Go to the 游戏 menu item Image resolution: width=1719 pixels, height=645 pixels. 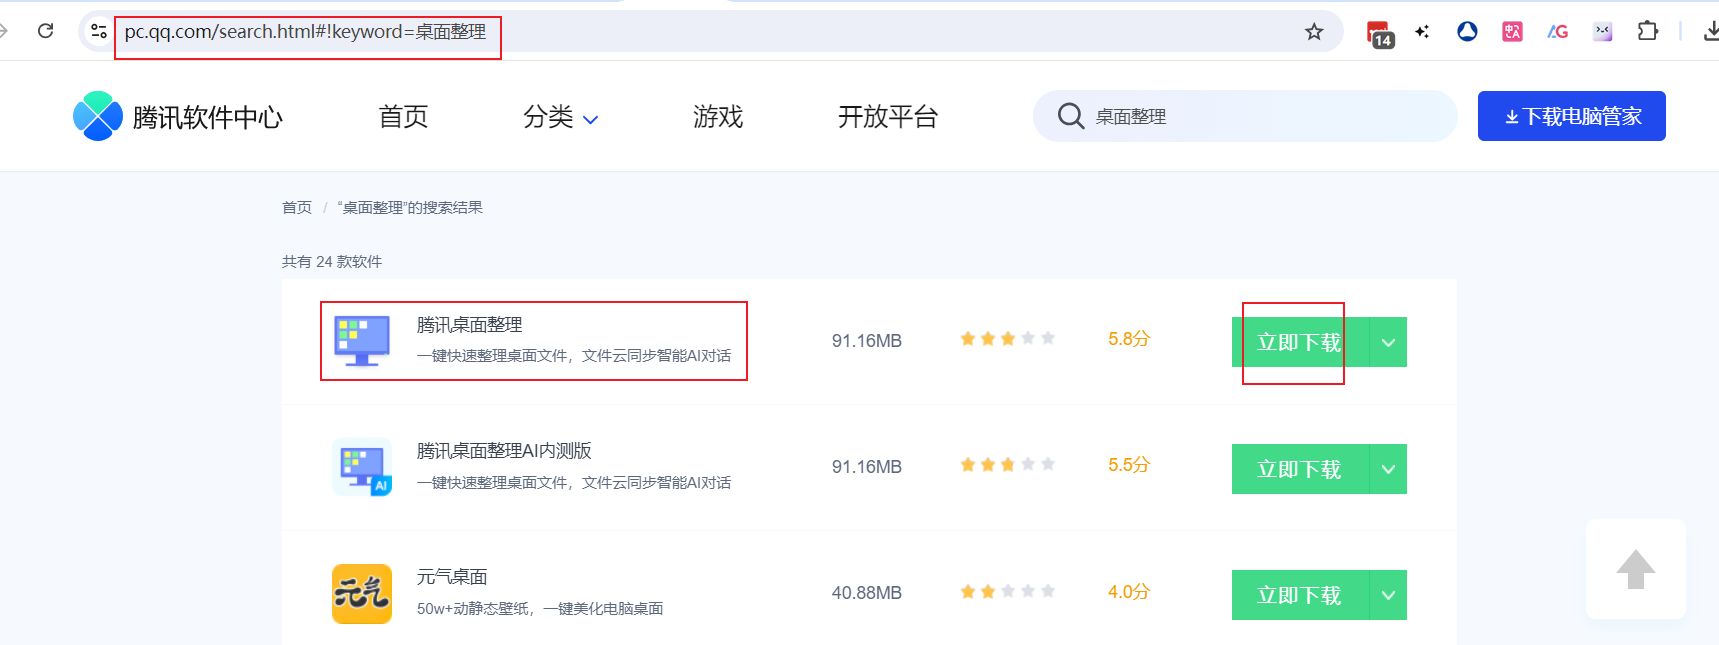coord(718,117)
